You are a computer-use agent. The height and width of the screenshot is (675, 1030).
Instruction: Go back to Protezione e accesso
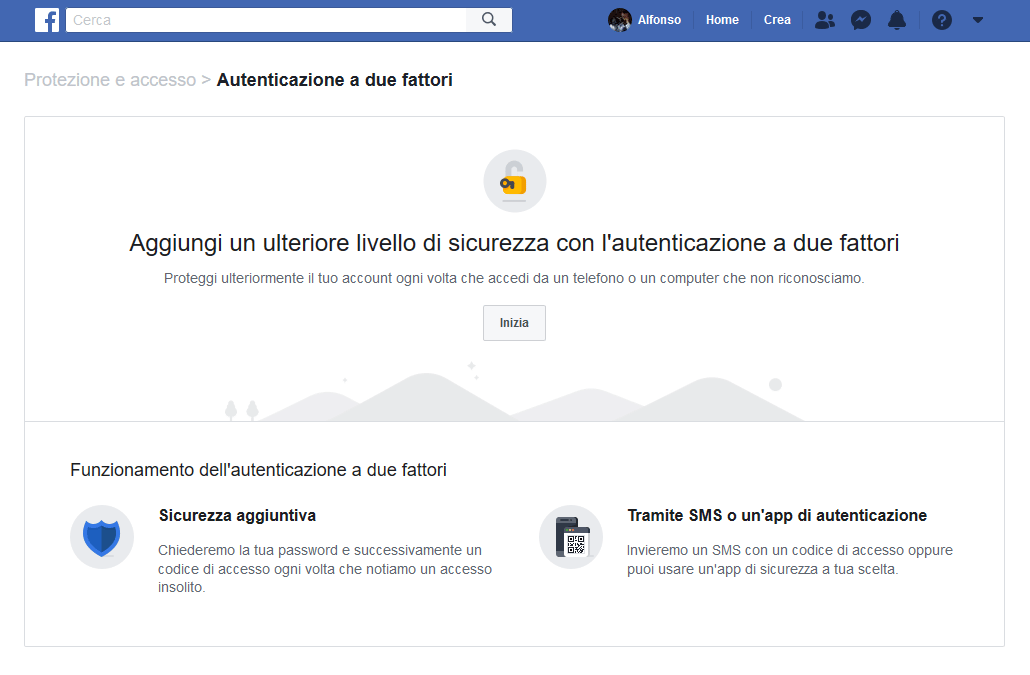(x=110, y=80)
